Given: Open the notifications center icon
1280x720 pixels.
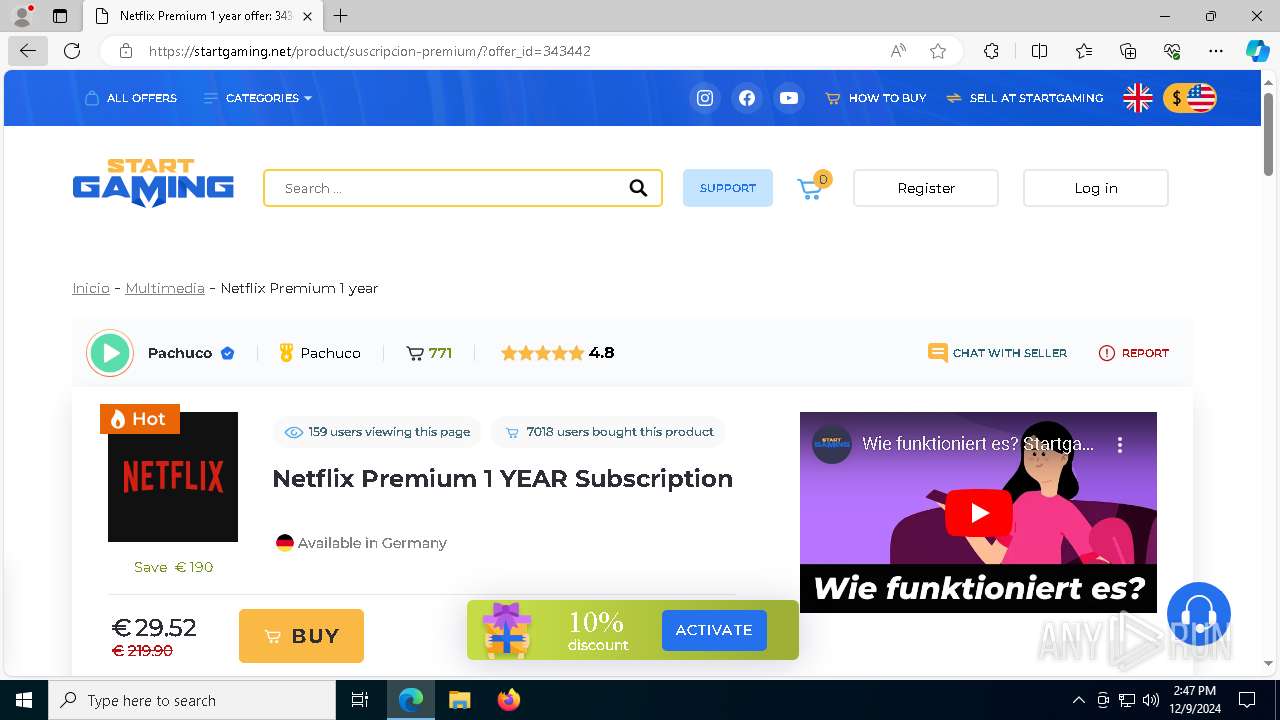Looking at the screenshot, I should tap(1247, 700).
